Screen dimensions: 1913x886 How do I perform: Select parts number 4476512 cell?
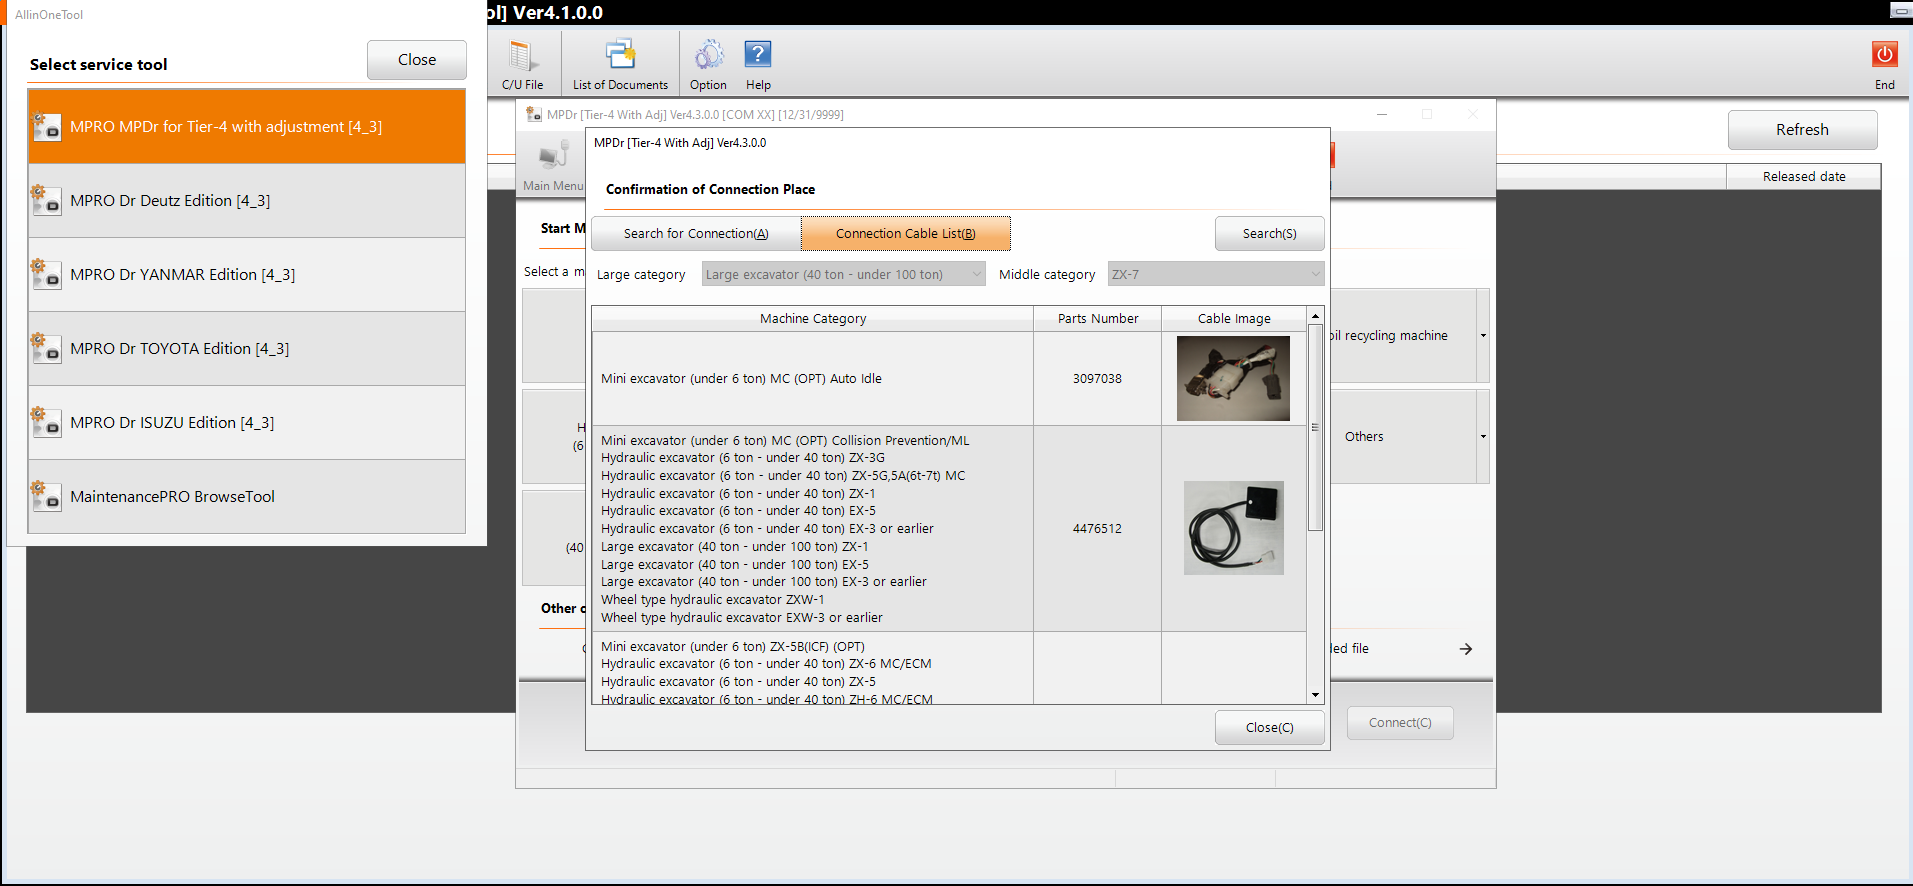[x=1097, y=529]
